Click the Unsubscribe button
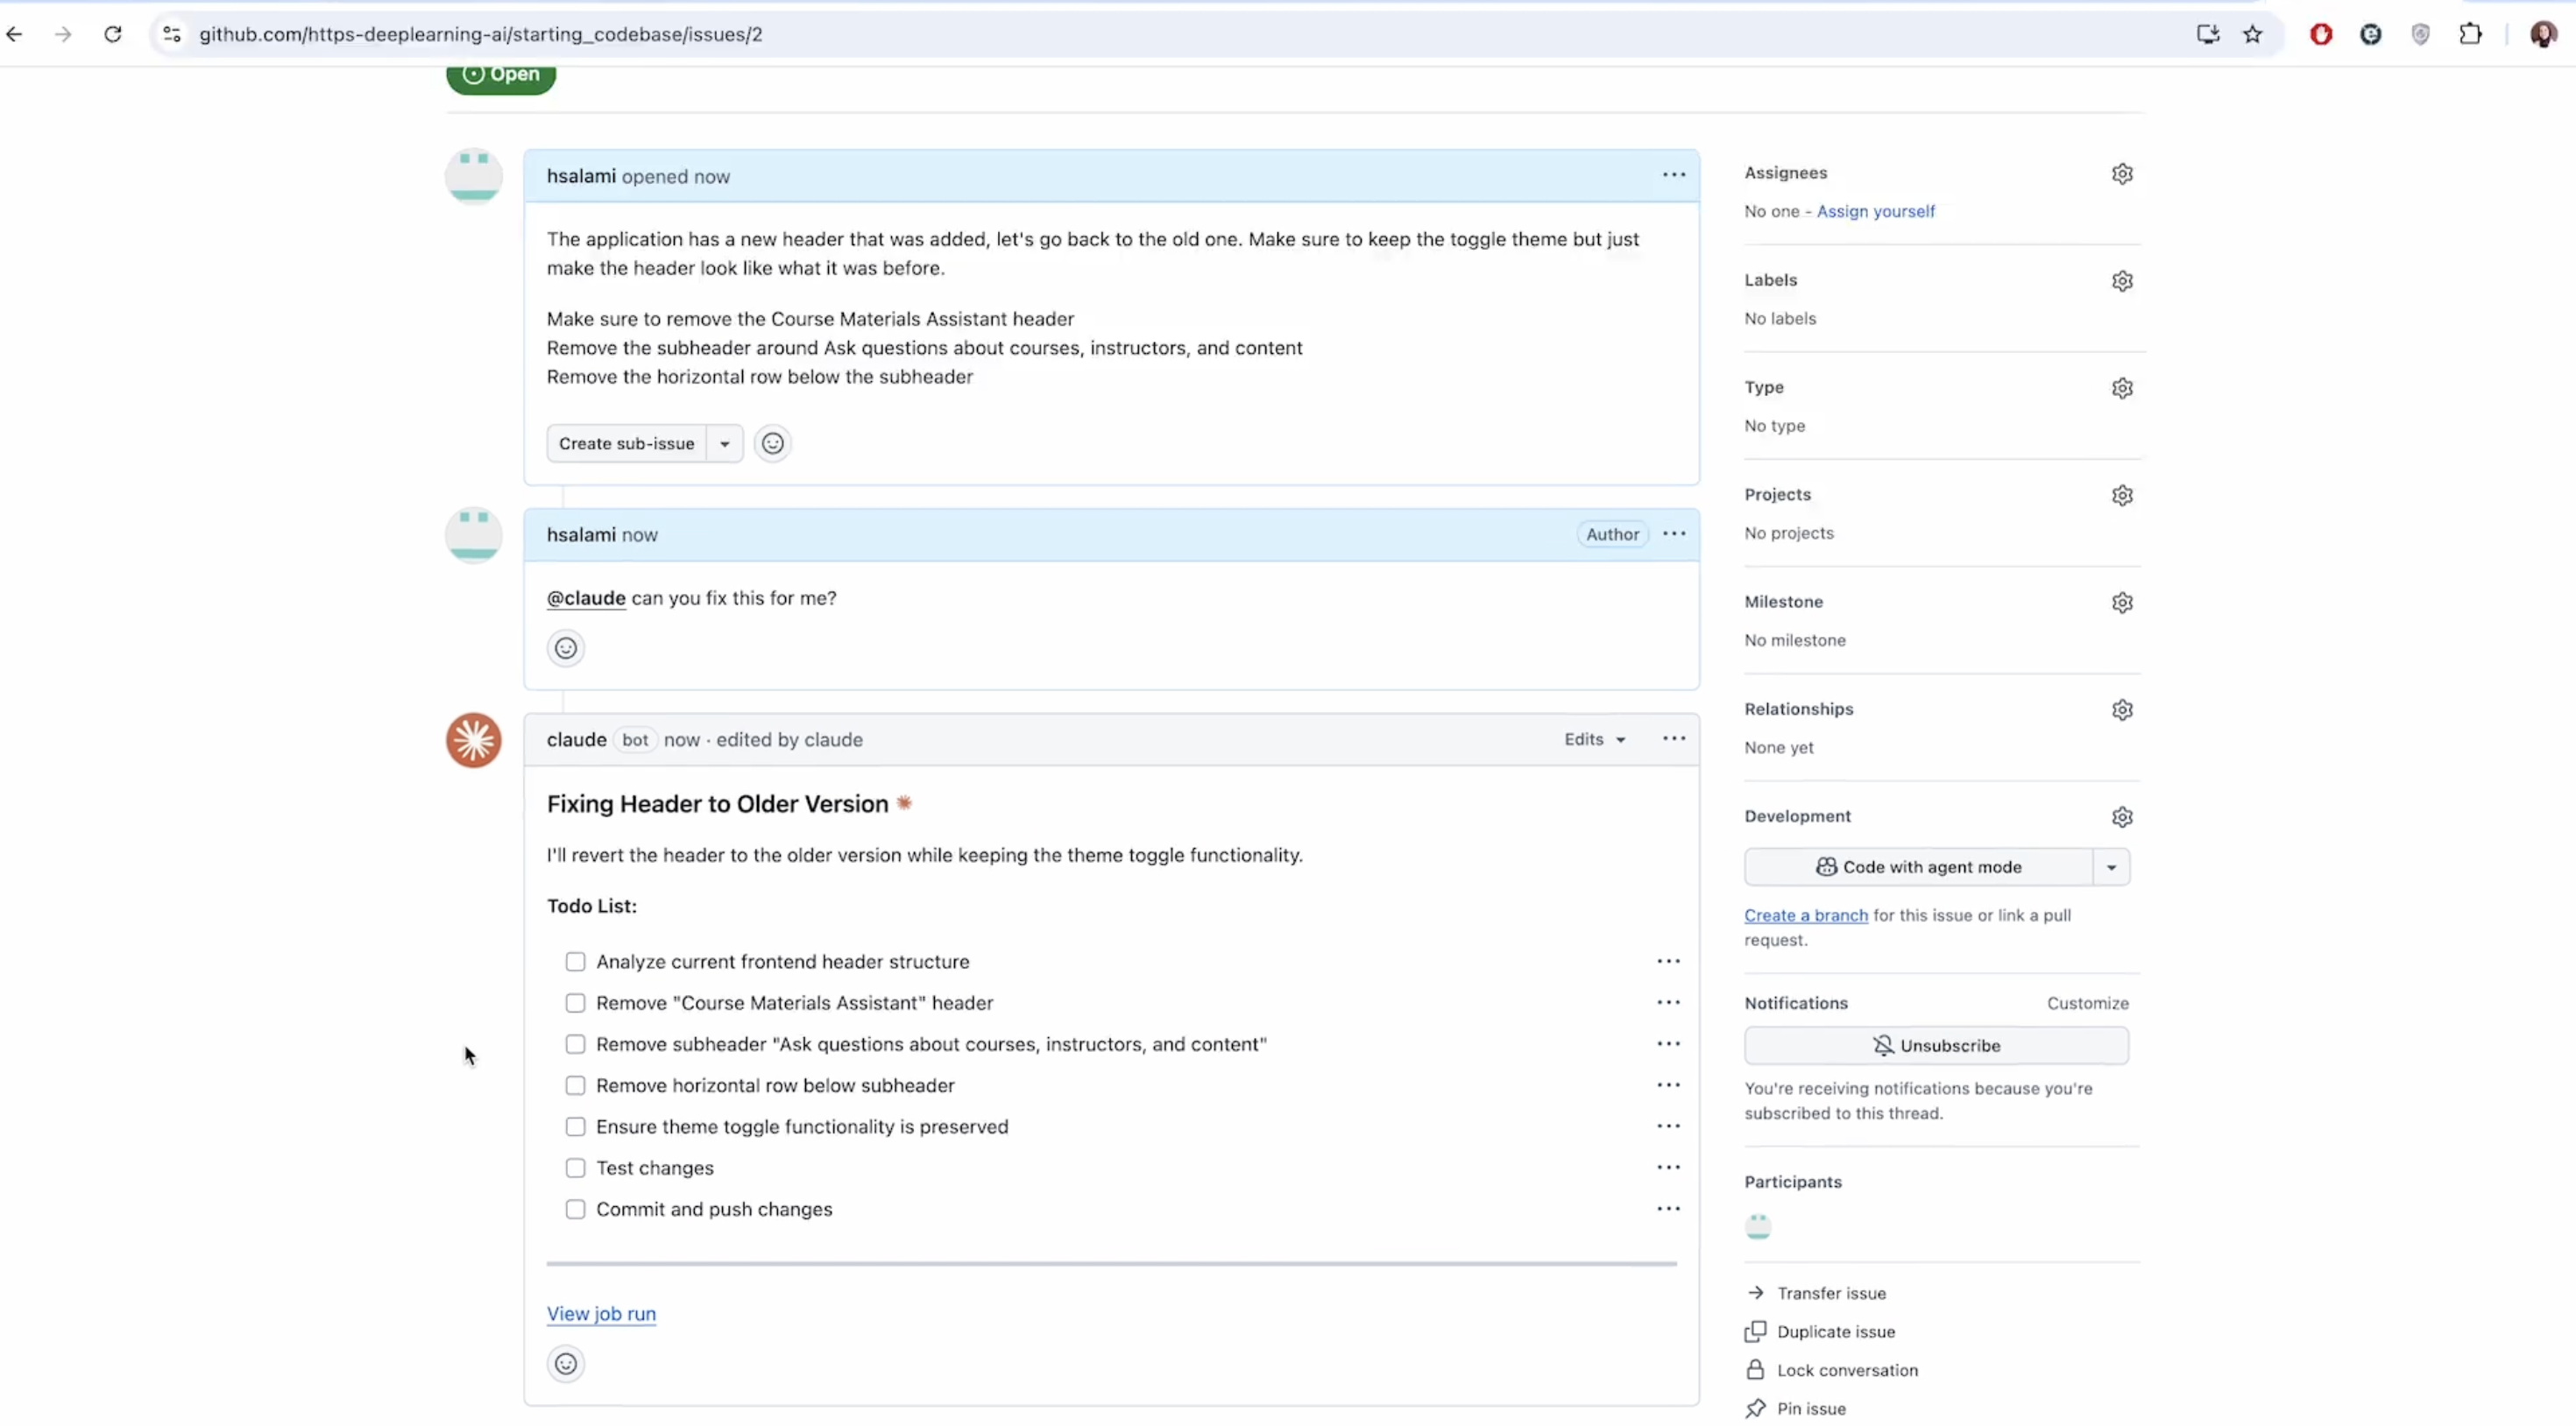Image resolution: width=2576 pixels, height=1426 pixels. pos(1936,1046)
